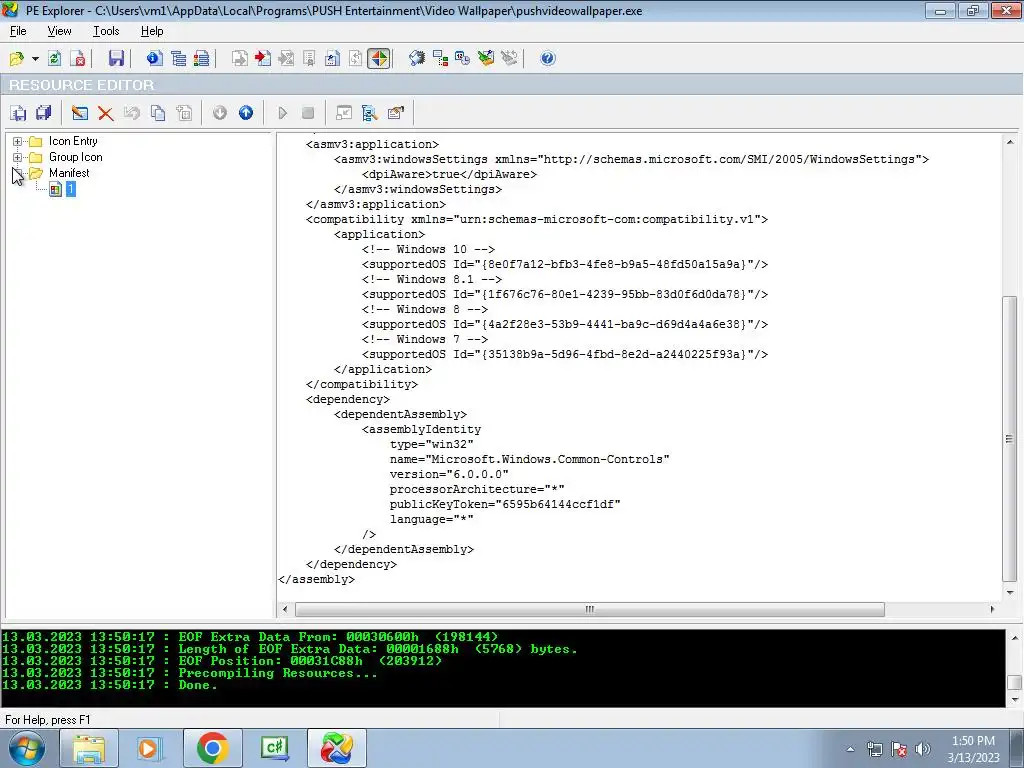Click the log panel's scroll-up arrow
The image size is (1024, 768).
[x=1014, y=638]
